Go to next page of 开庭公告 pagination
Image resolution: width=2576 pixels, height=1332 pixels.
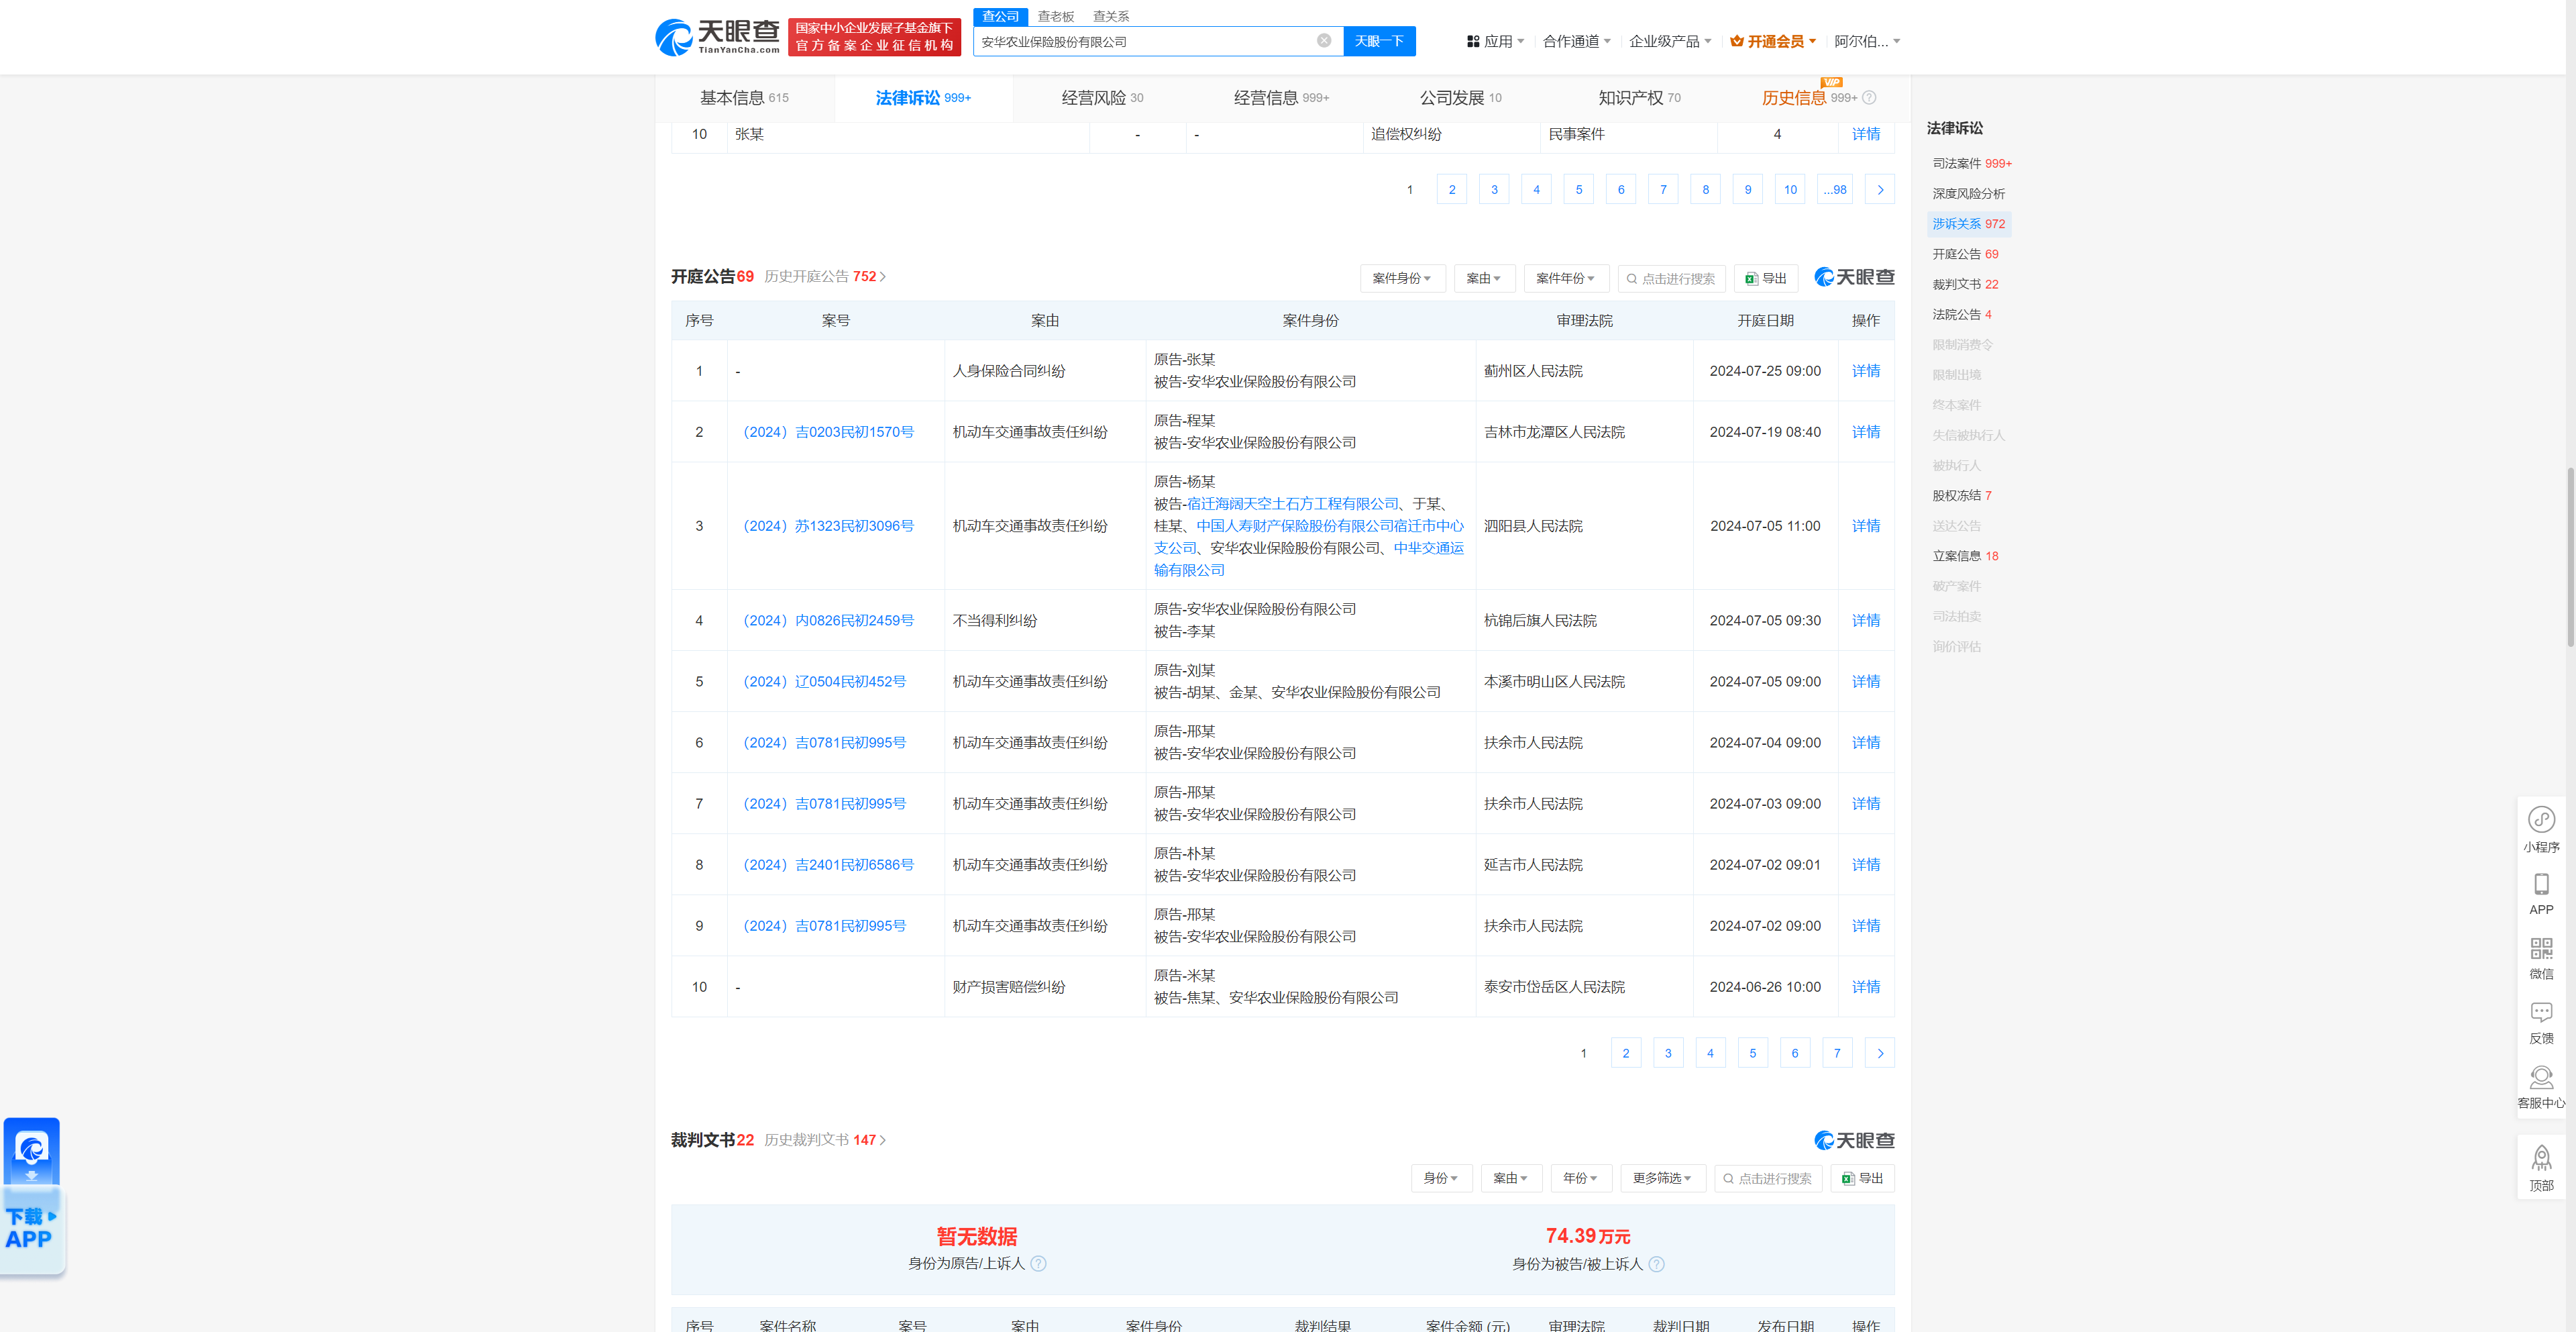[x=1880, y=1053]
